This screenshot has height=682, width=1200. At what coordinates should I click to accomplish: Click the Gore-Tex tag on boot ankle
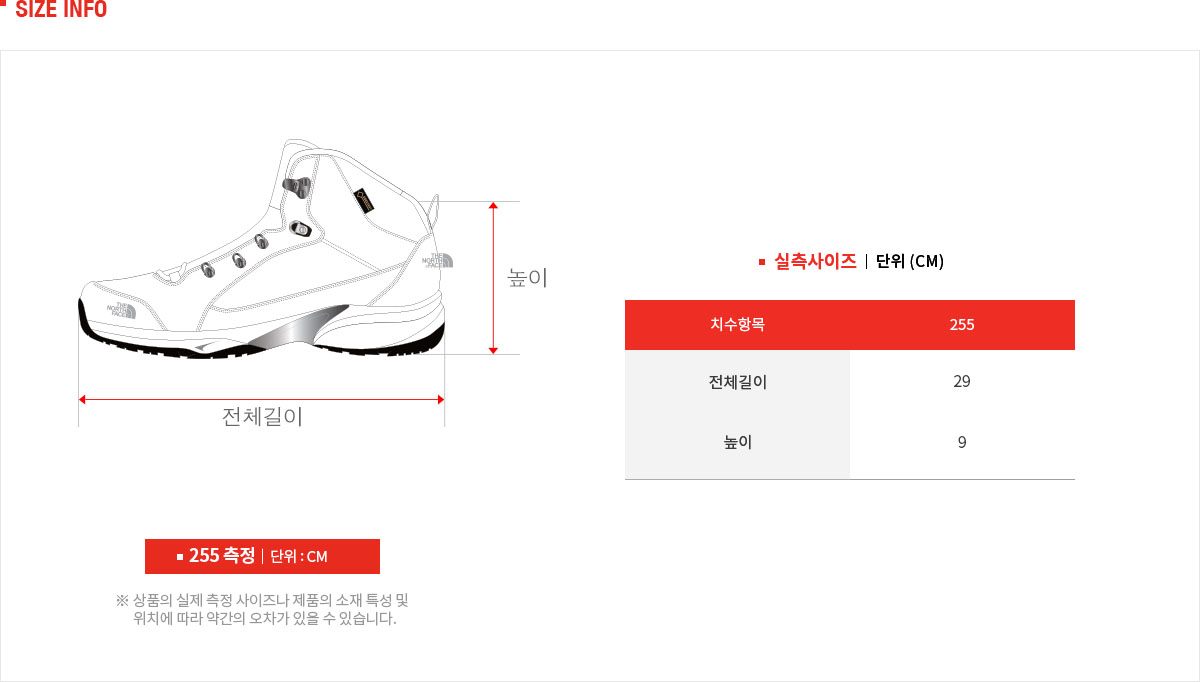pos(367,199)
